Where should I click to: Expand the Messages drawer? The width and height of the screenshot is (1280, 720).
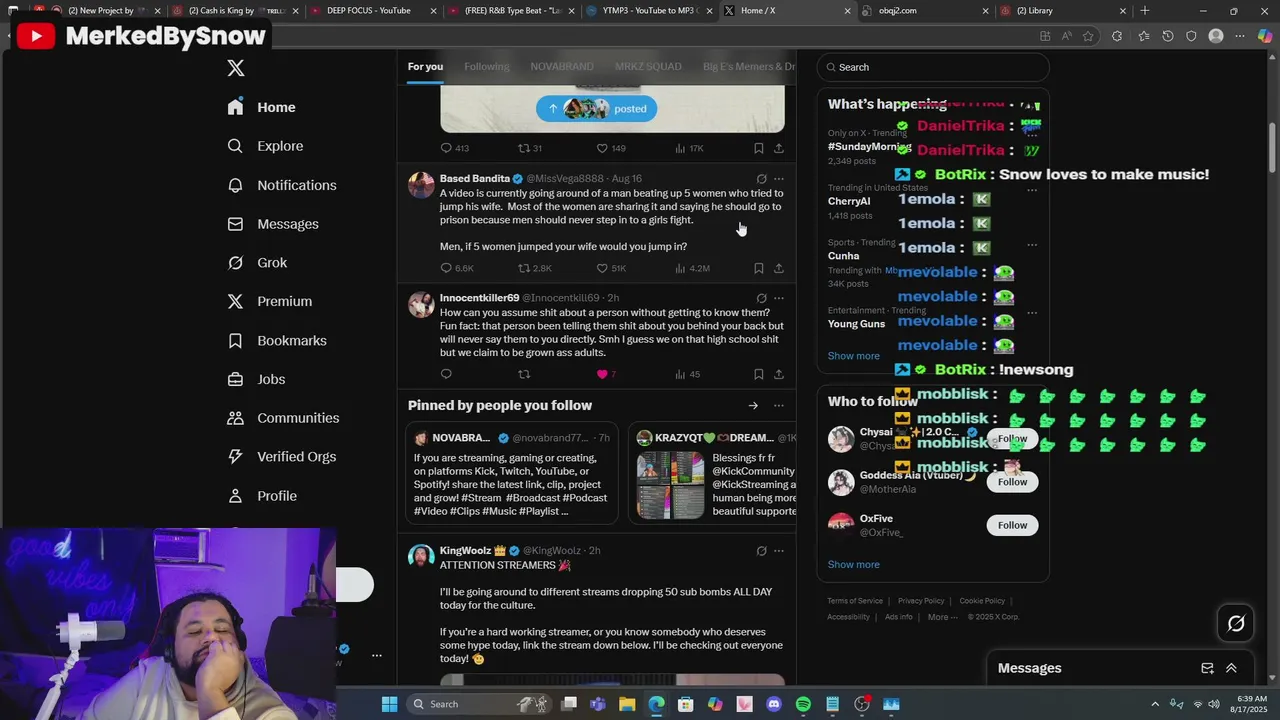(1231, 668)
